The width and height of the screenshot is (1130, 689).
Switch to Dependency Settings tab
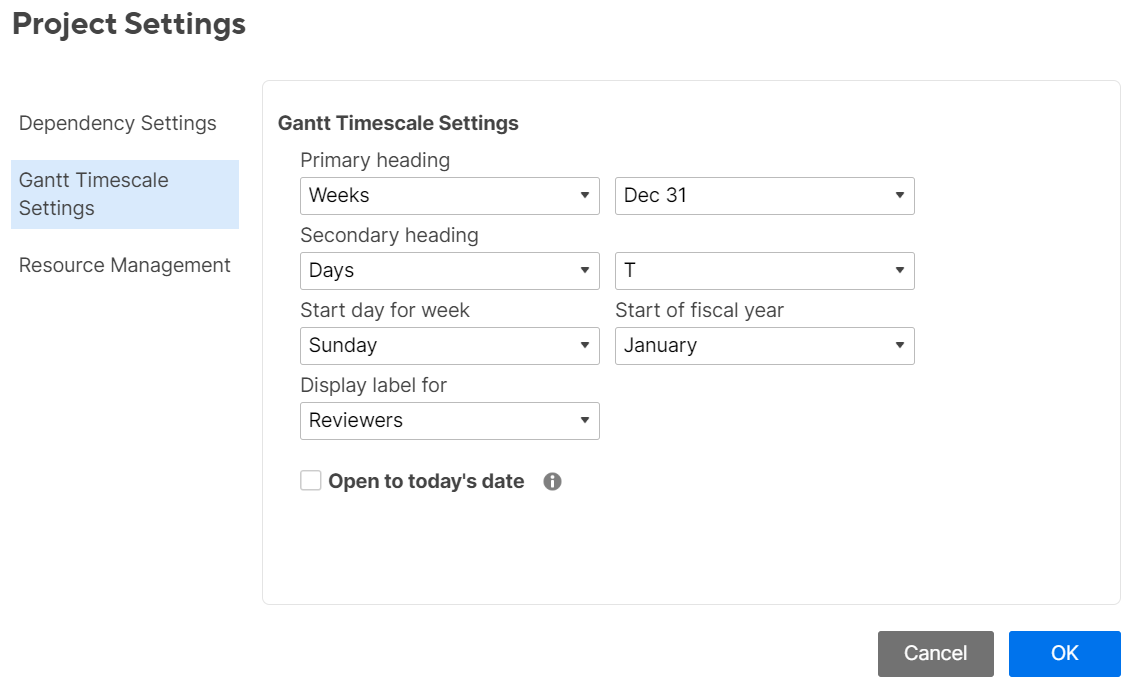click(118, 124)
